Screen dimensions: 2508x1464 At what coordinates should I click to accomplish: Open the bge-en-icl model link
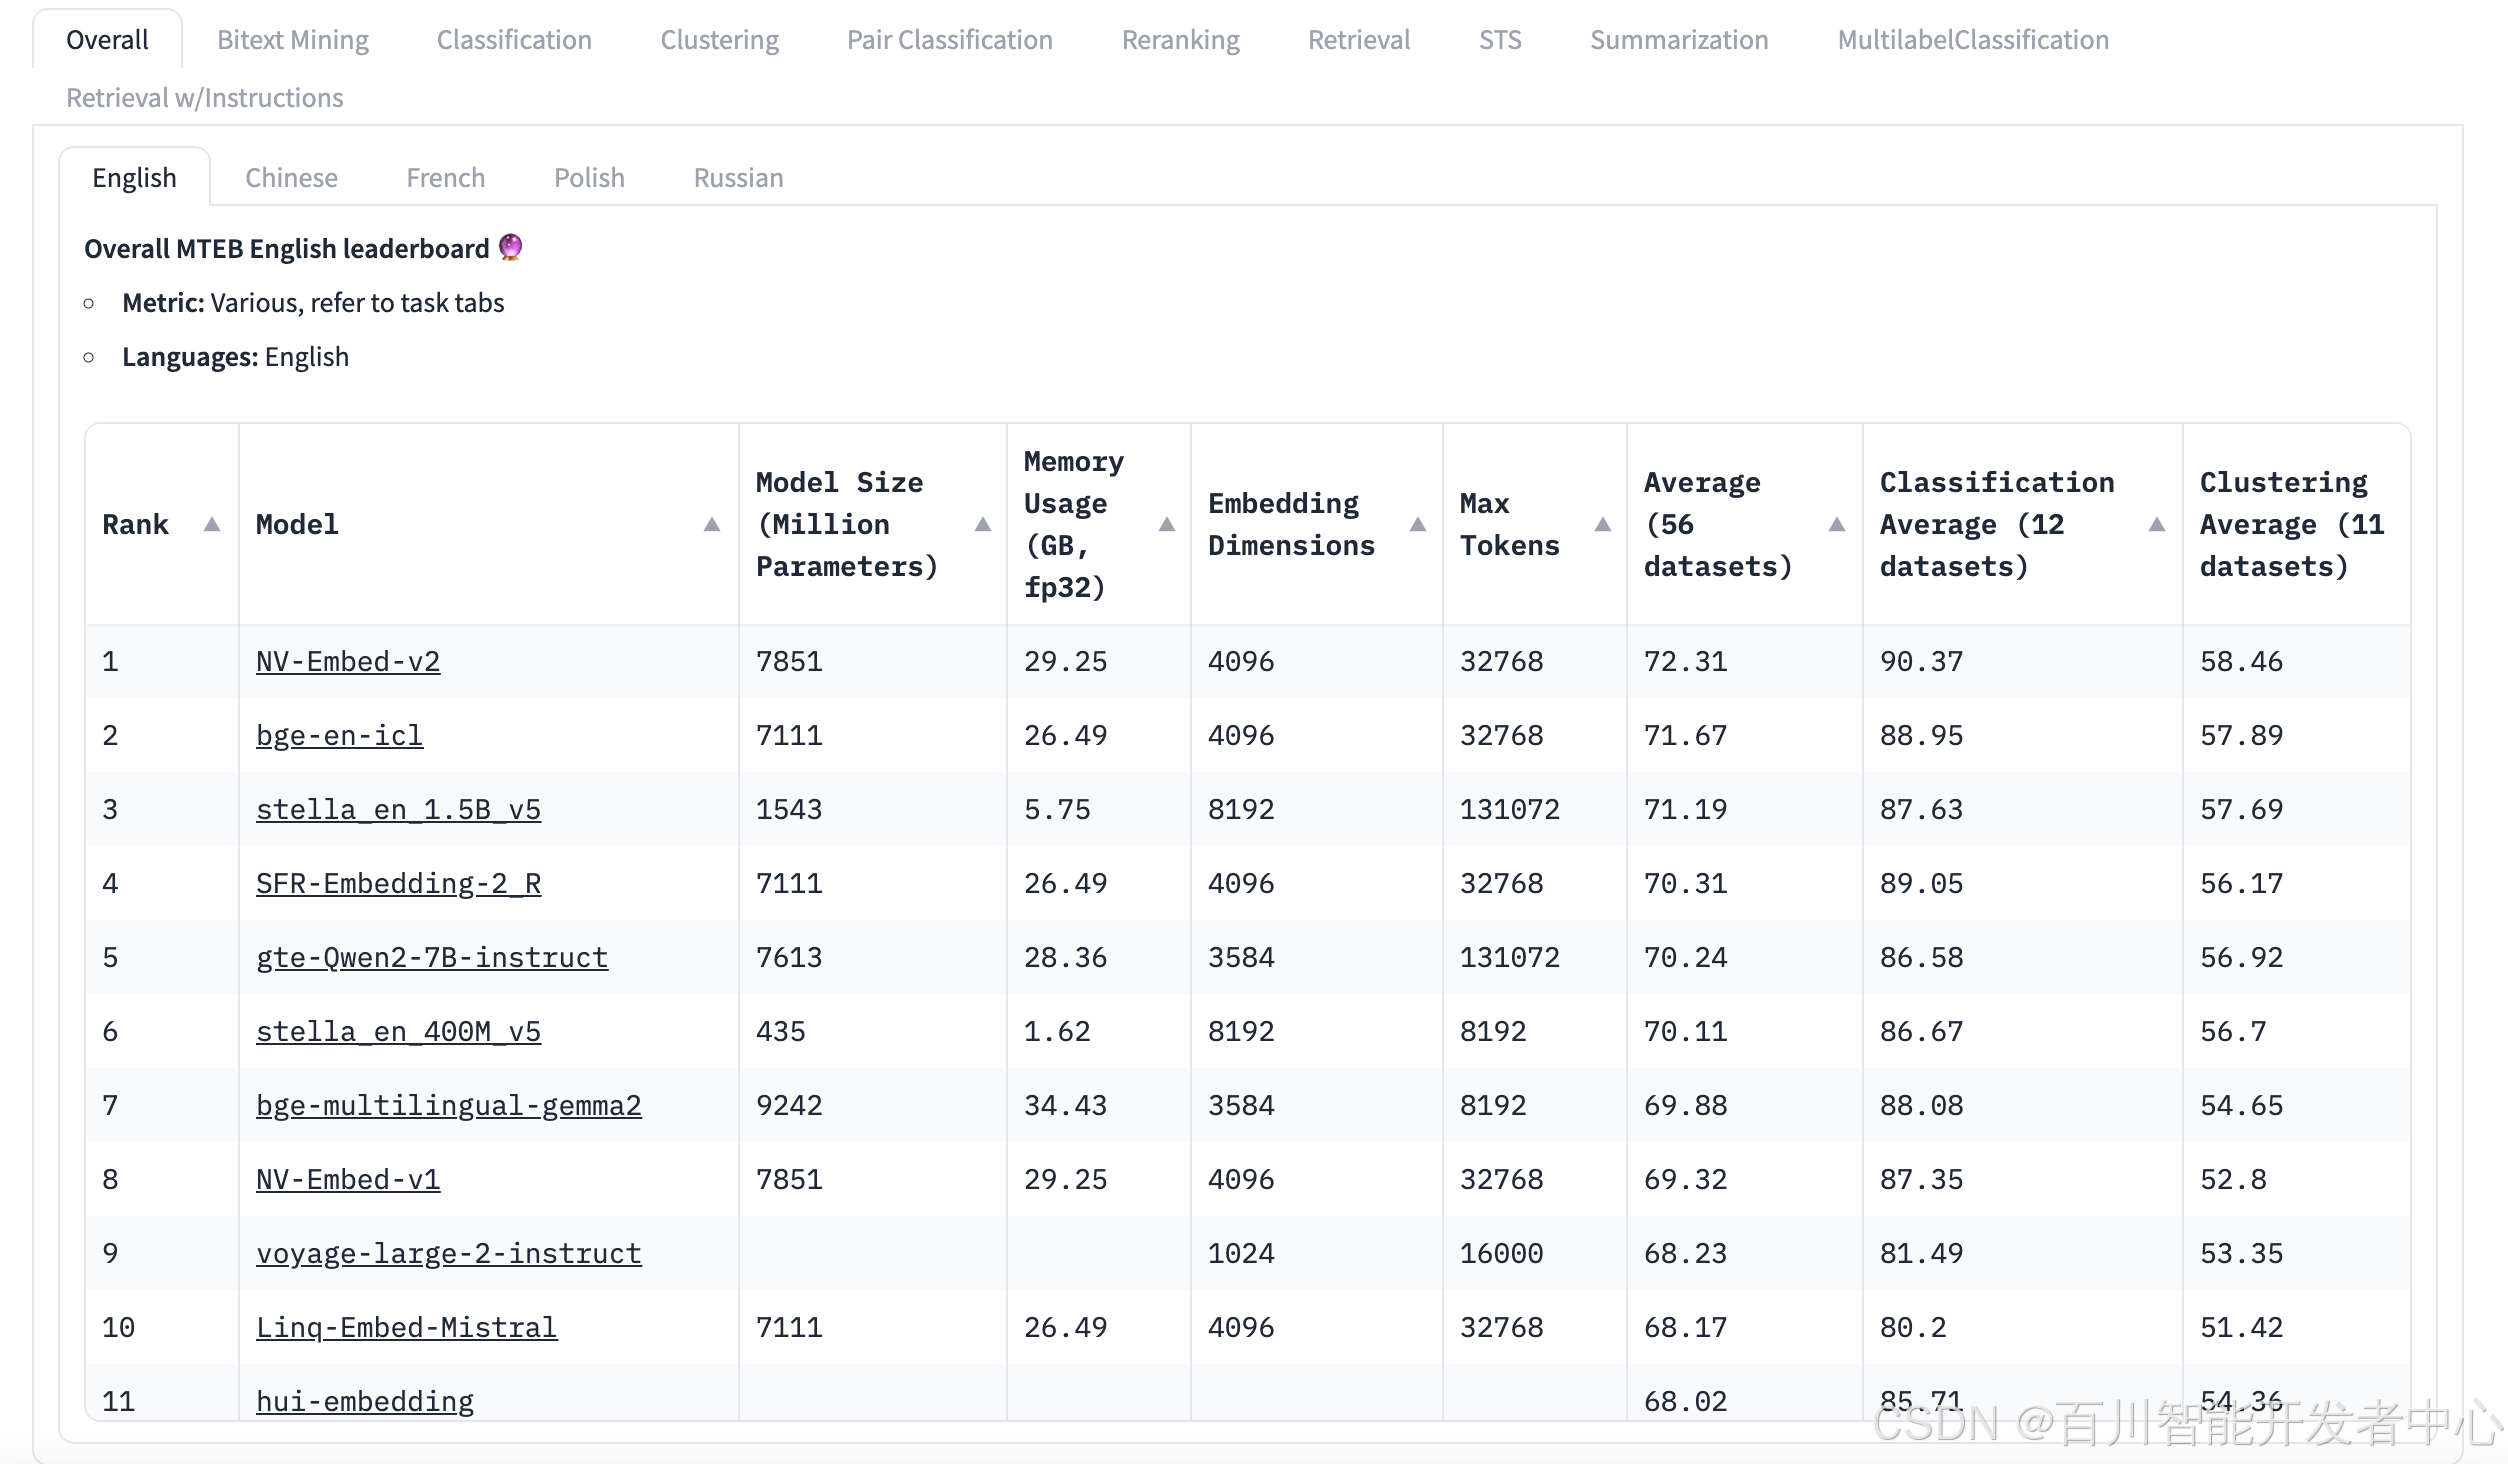point(339,735)
